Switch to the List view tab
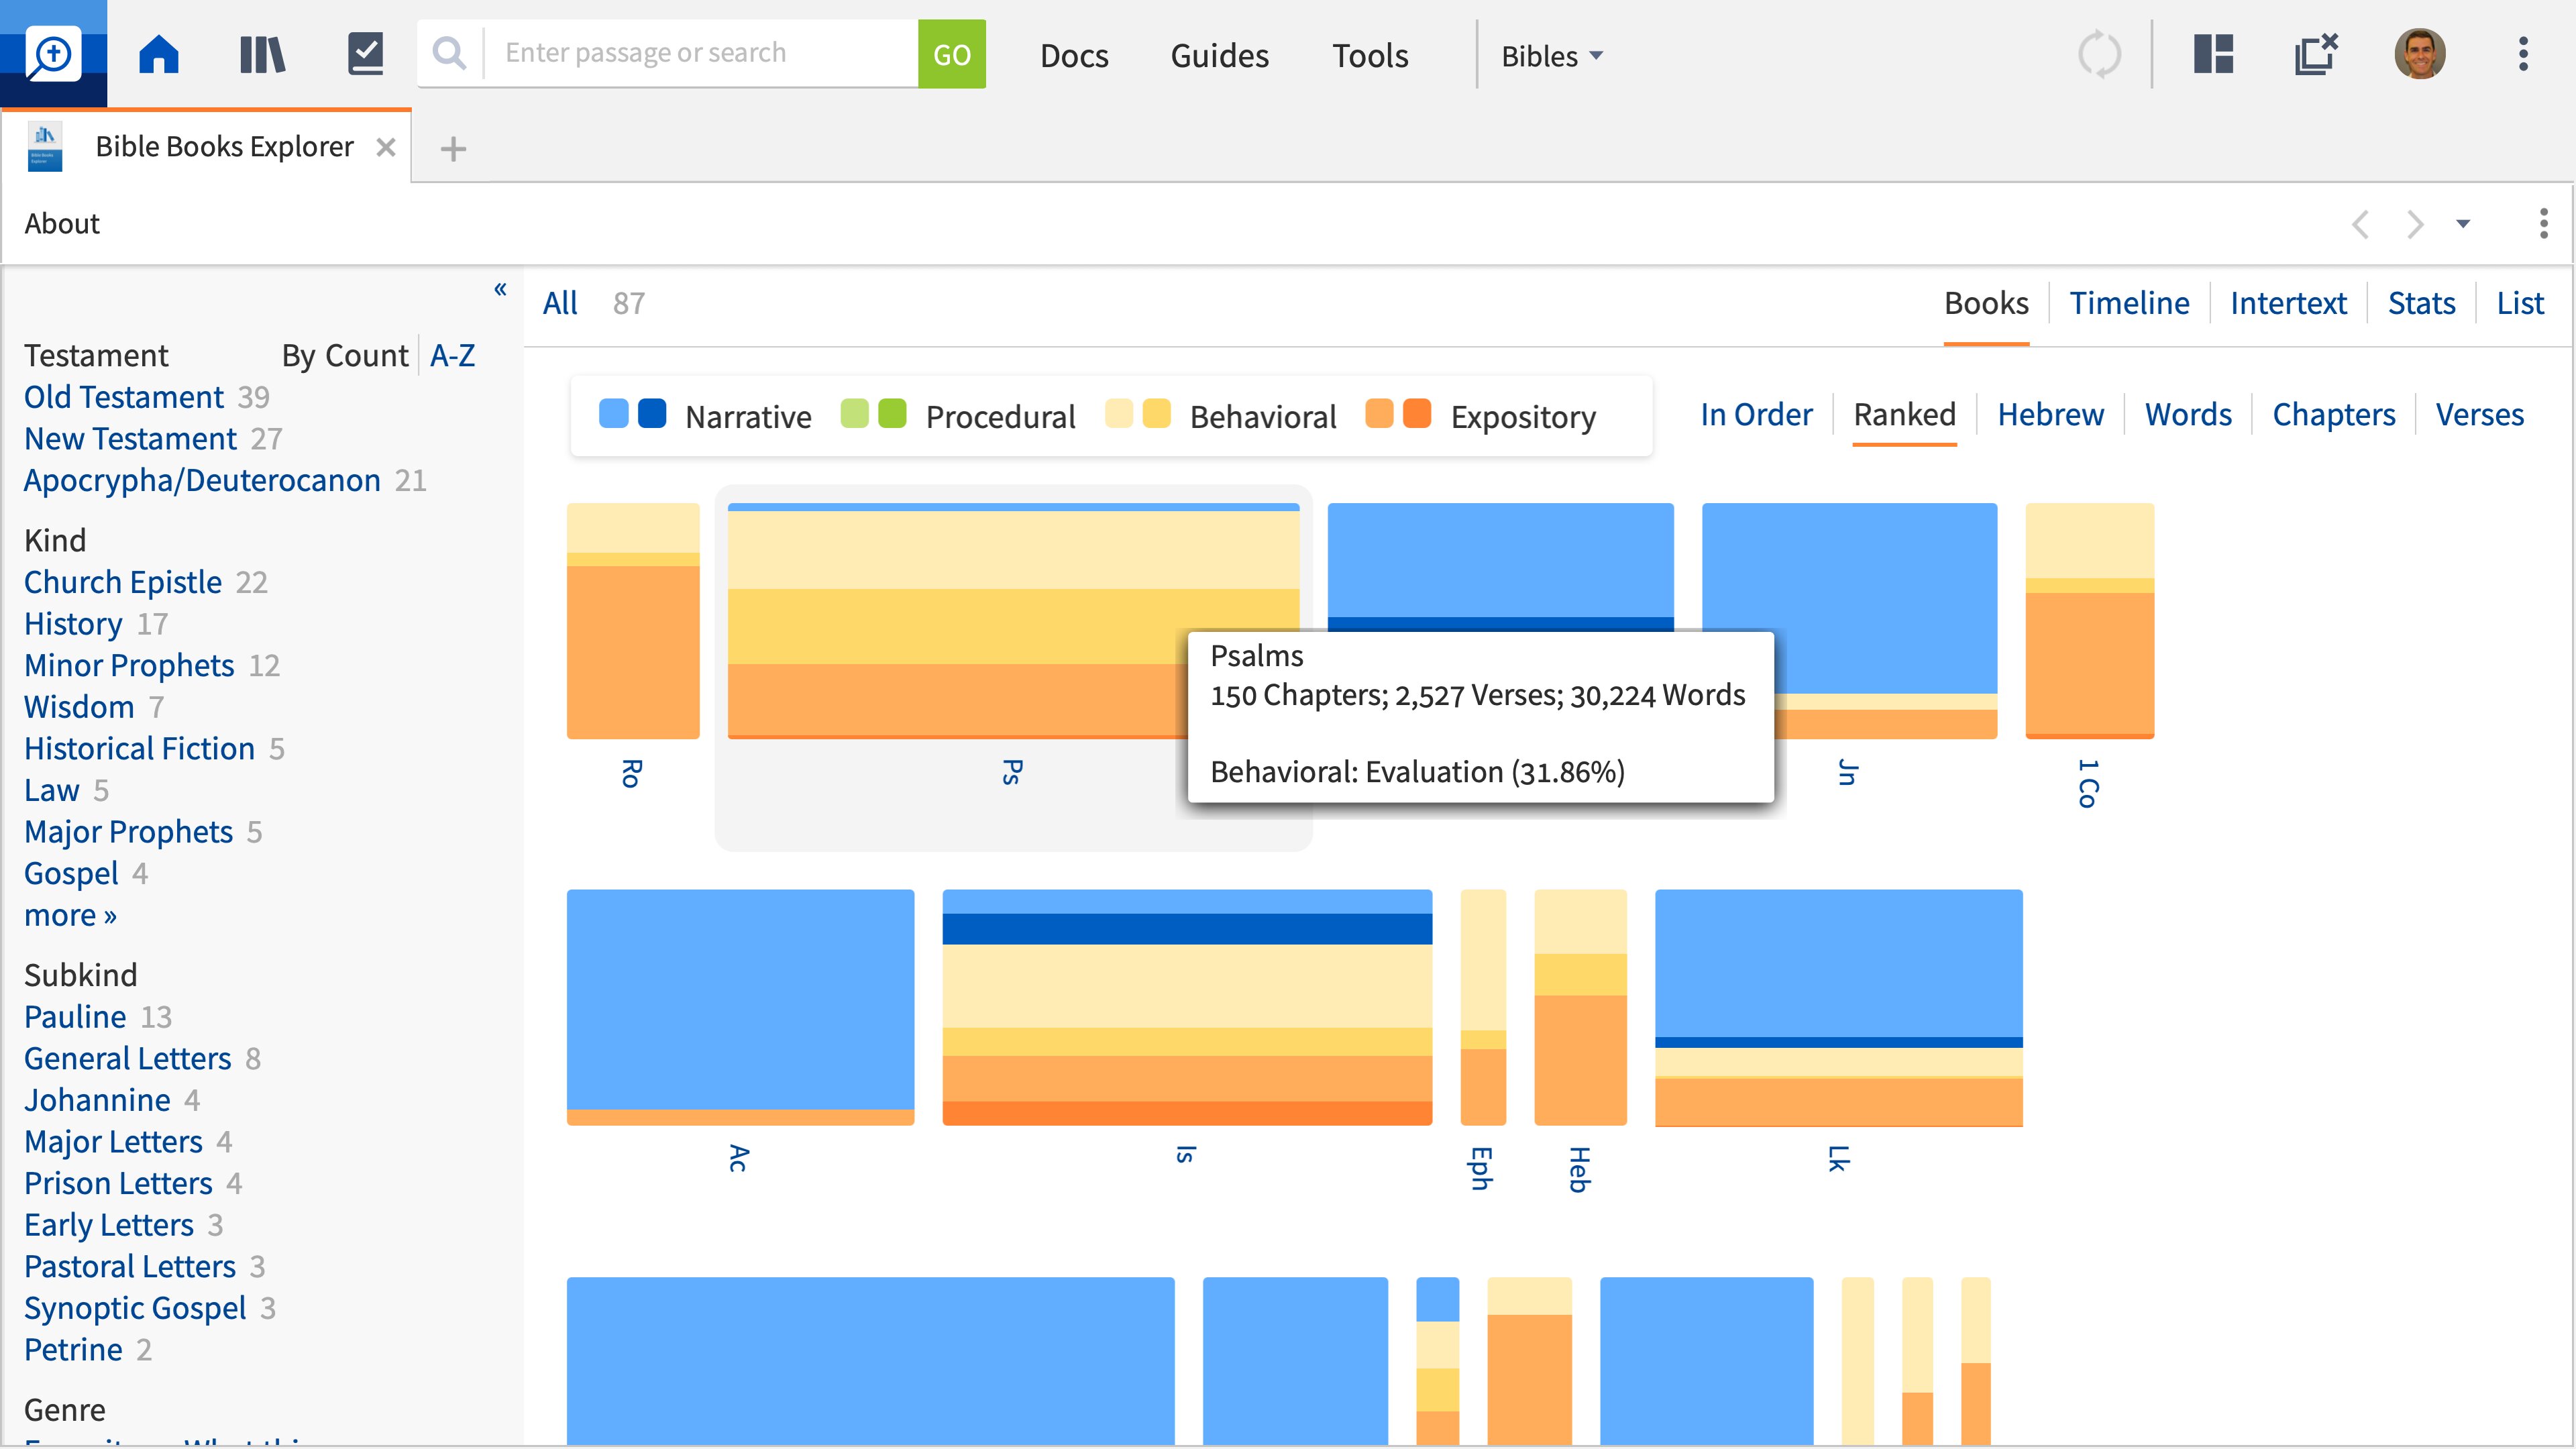 [x=2520, y=303]
